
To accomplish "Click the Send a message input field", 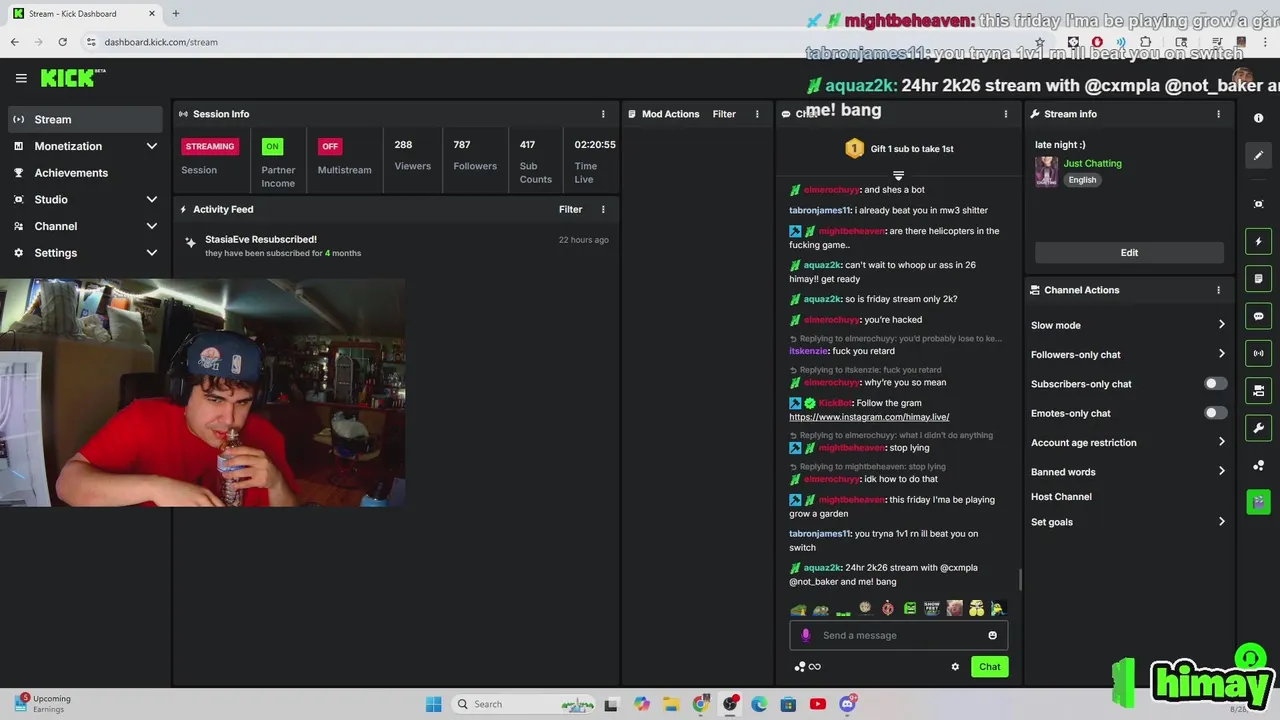I will [898, 635].
